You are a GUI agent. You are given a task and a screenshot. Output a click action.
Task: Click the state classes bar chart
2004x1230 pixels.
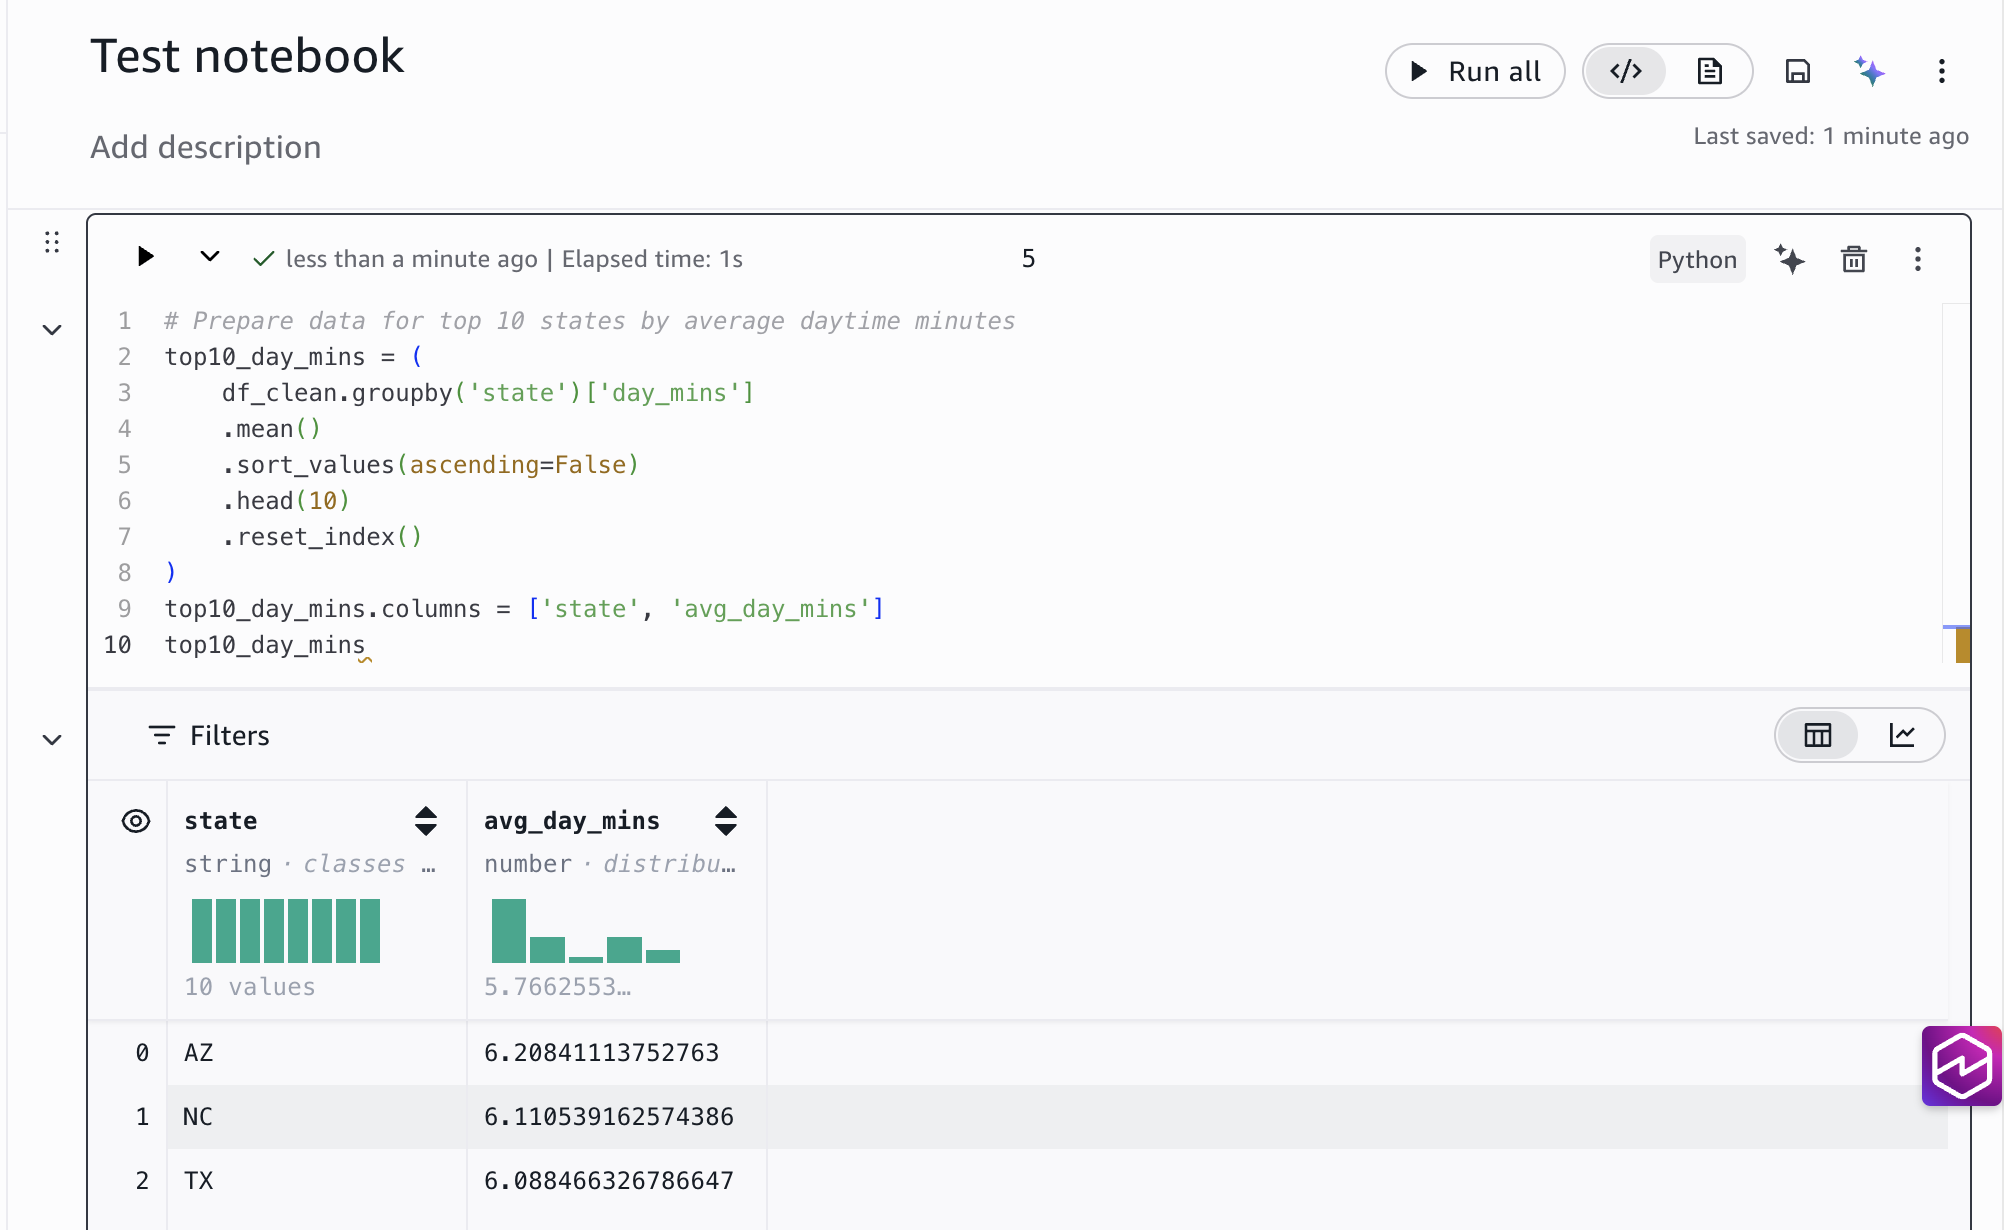pos(286,930)
